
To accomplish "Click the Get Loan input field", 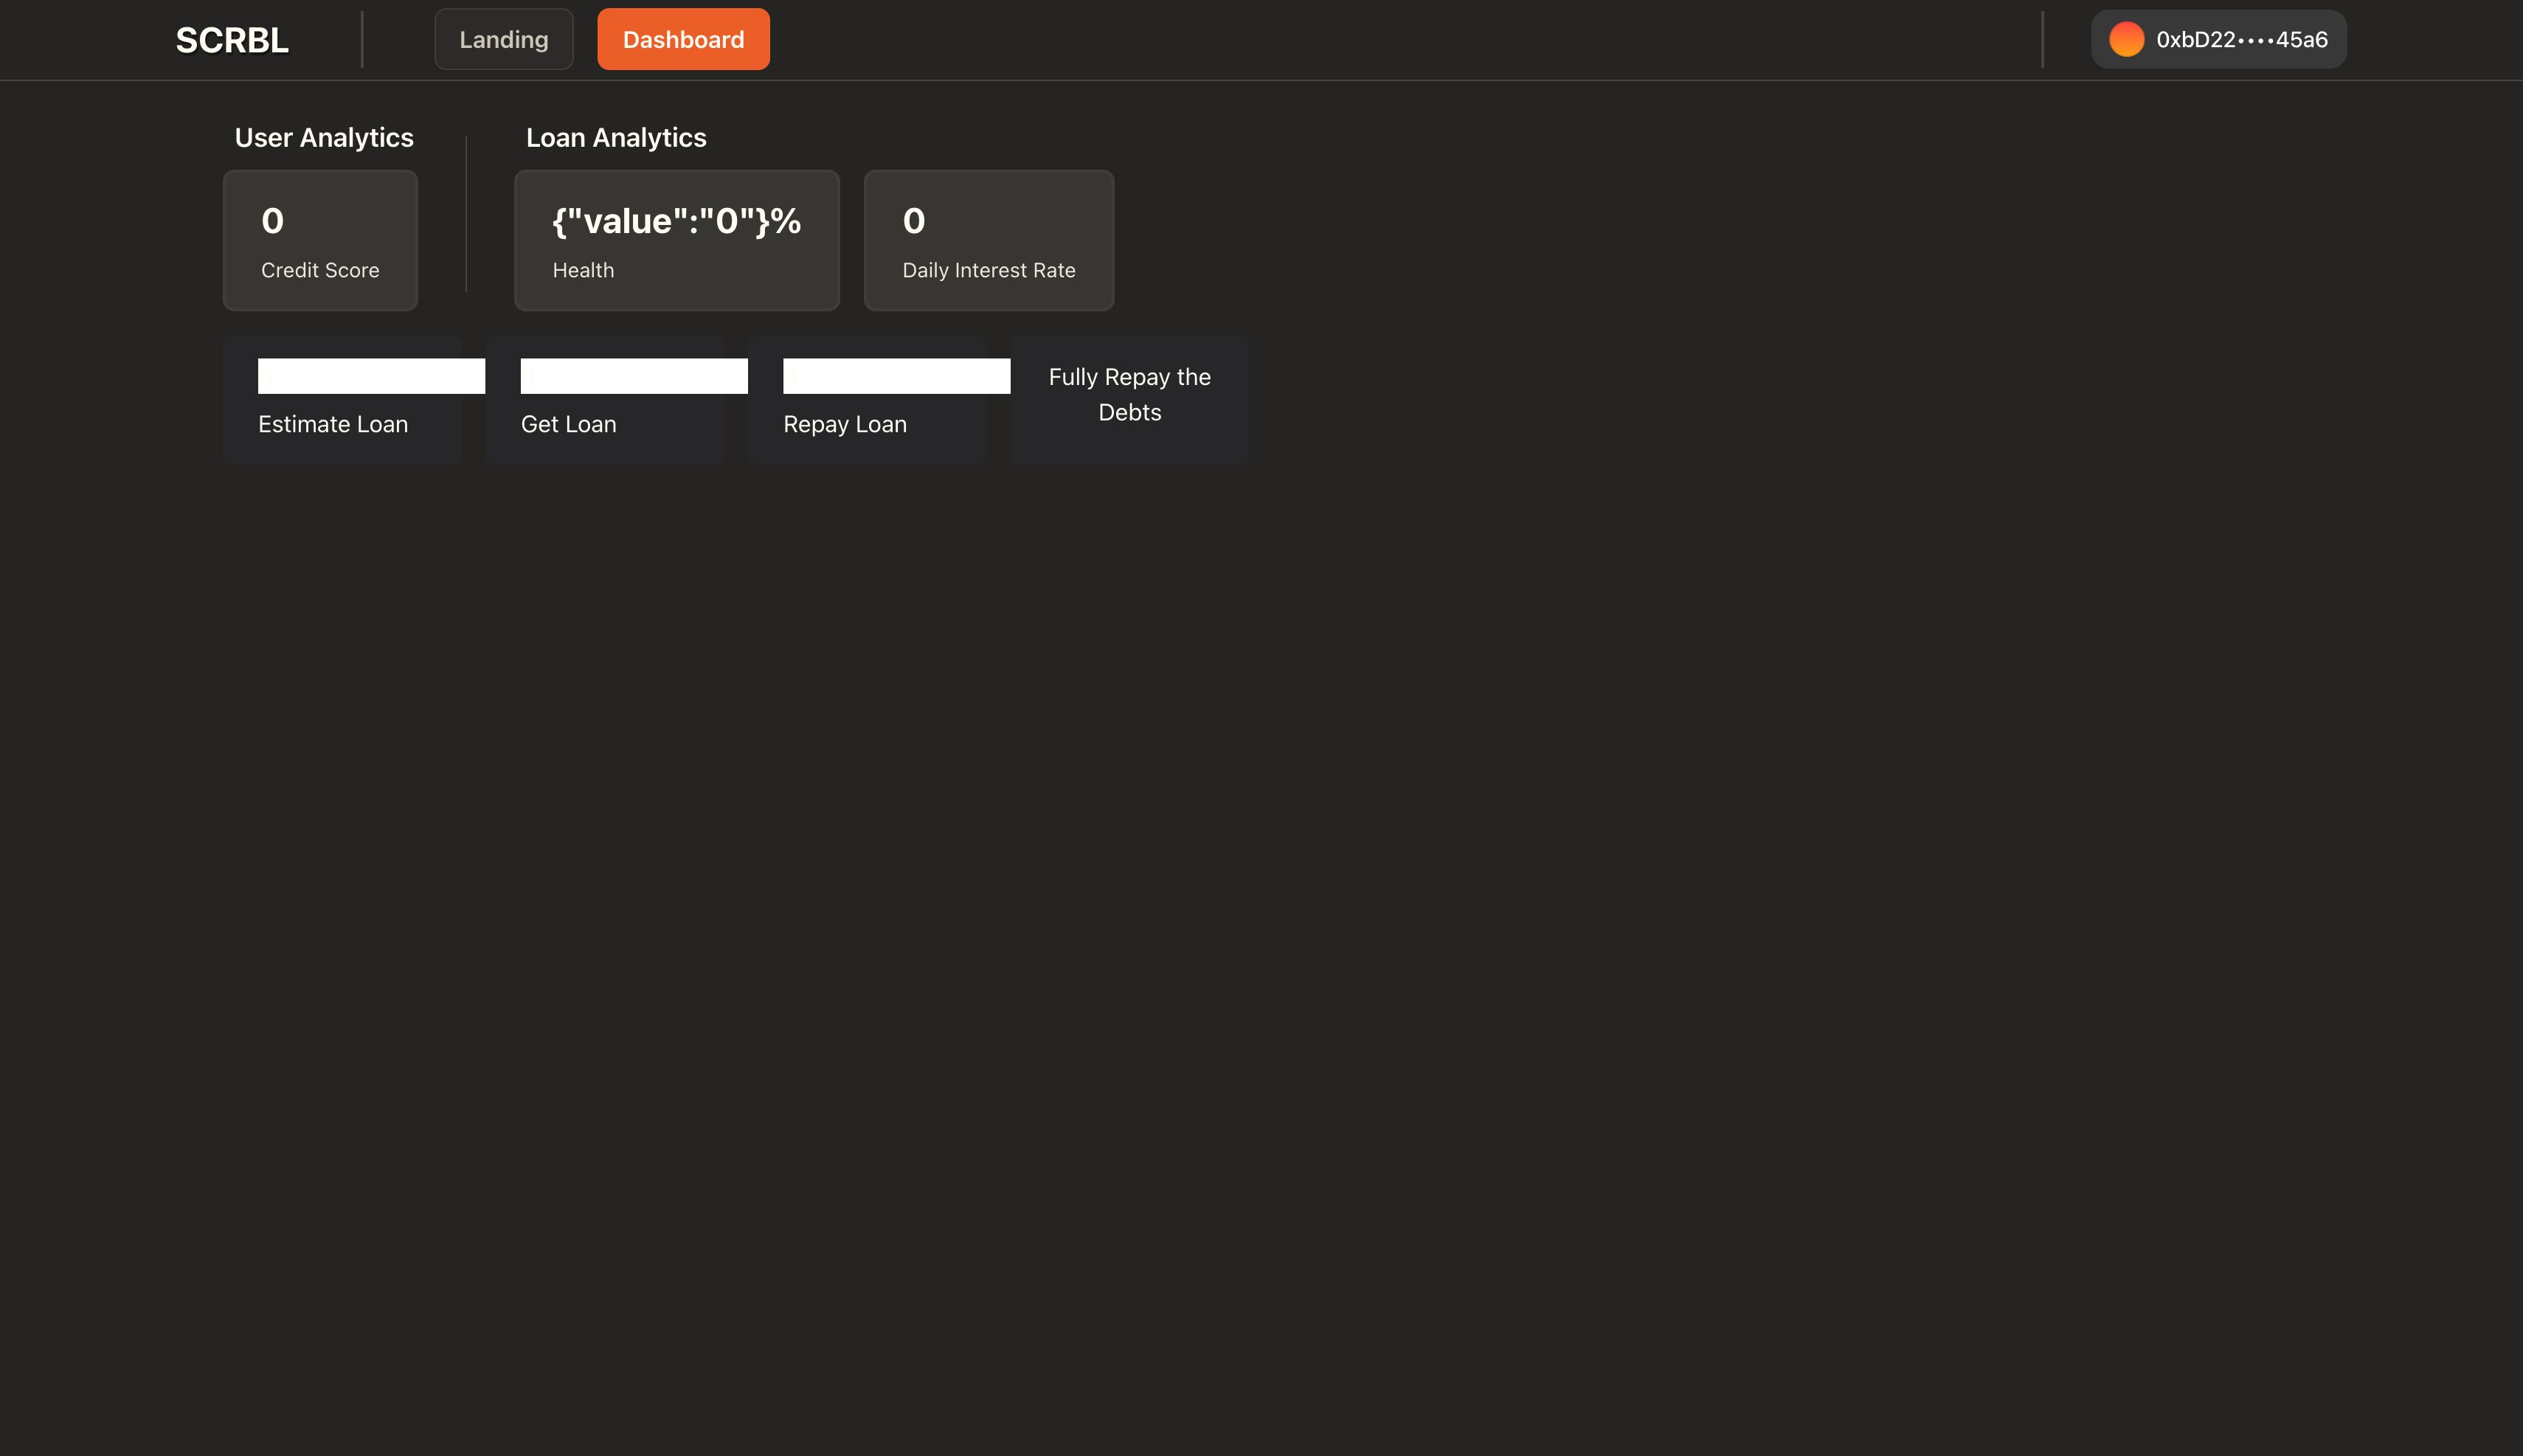I will coord(632,376).
